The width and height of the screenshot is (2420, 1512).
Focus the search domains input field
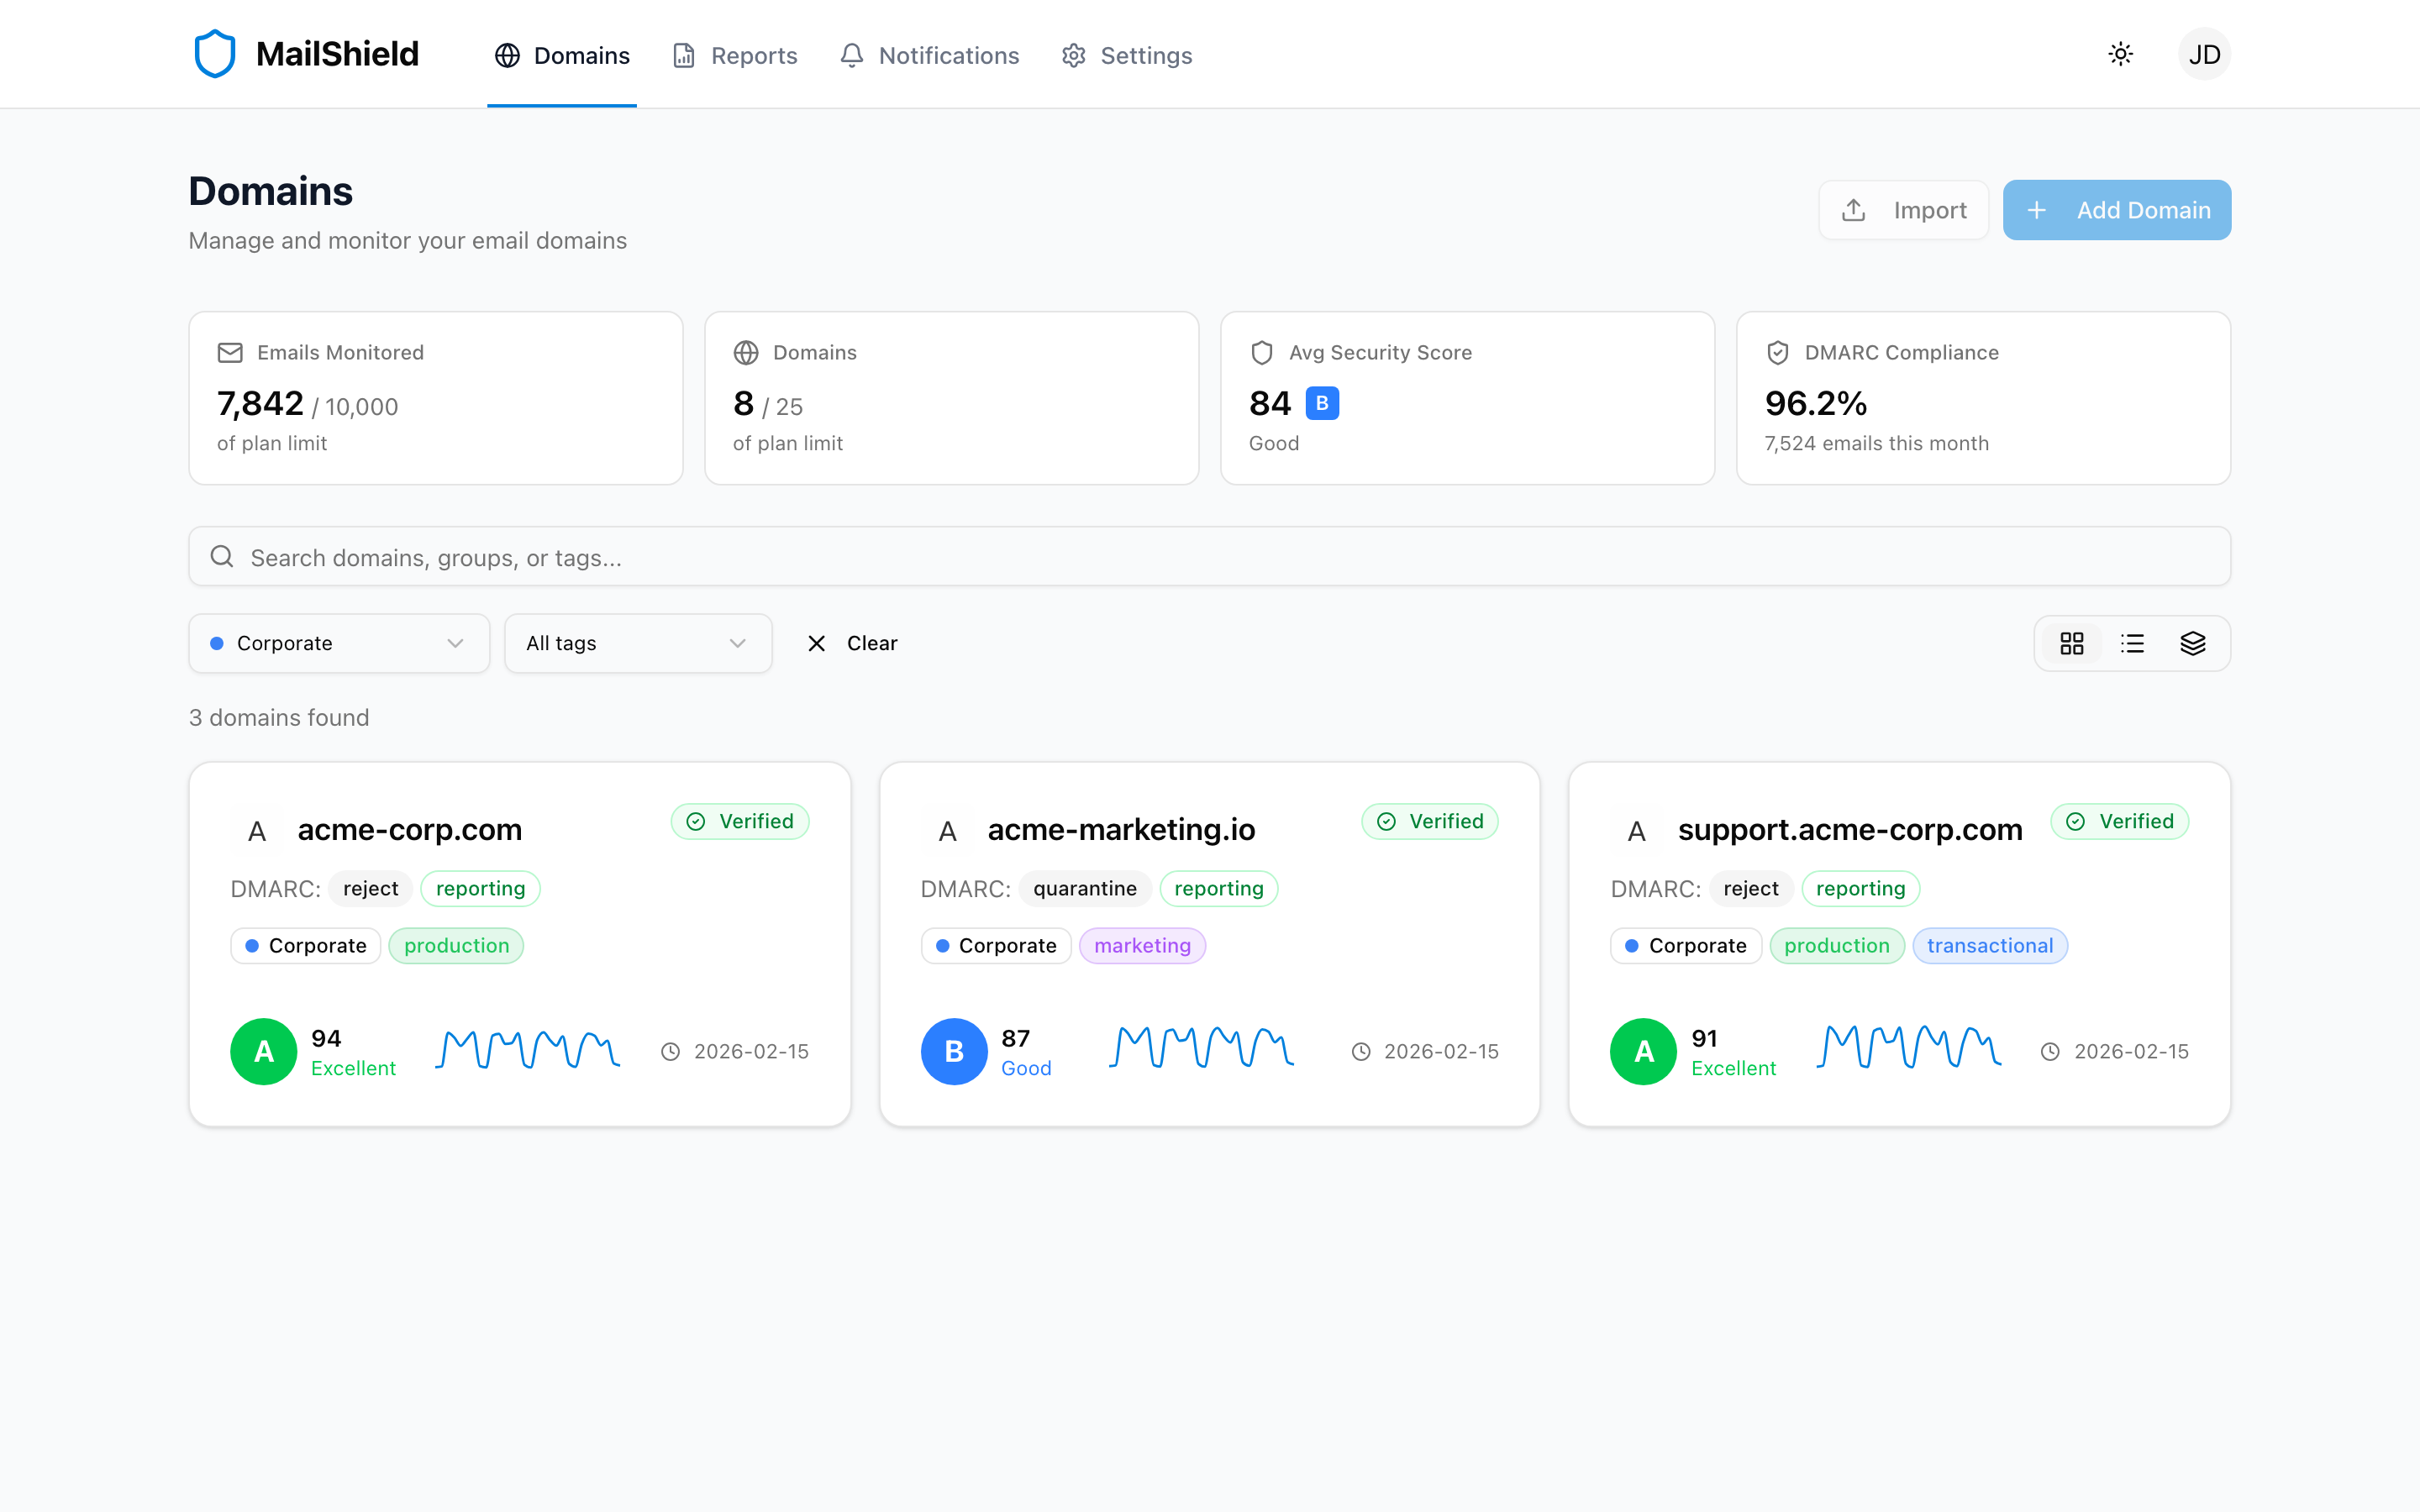[x=1210, y=557]
